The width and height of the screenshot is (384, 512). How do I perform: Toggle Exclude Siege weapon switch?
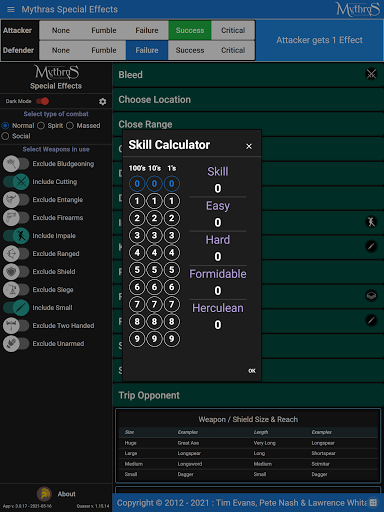[x=16, y=290]
